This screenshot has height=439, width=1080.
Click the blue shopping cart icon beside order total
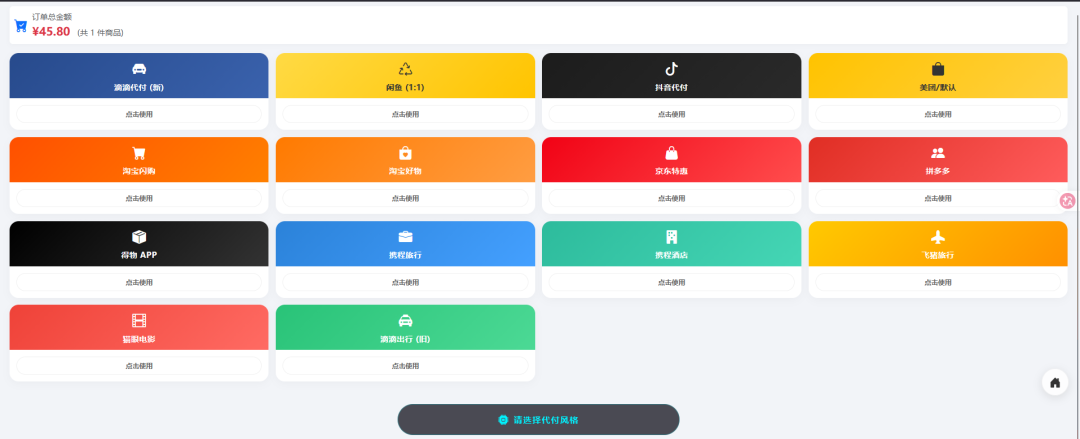21,26
